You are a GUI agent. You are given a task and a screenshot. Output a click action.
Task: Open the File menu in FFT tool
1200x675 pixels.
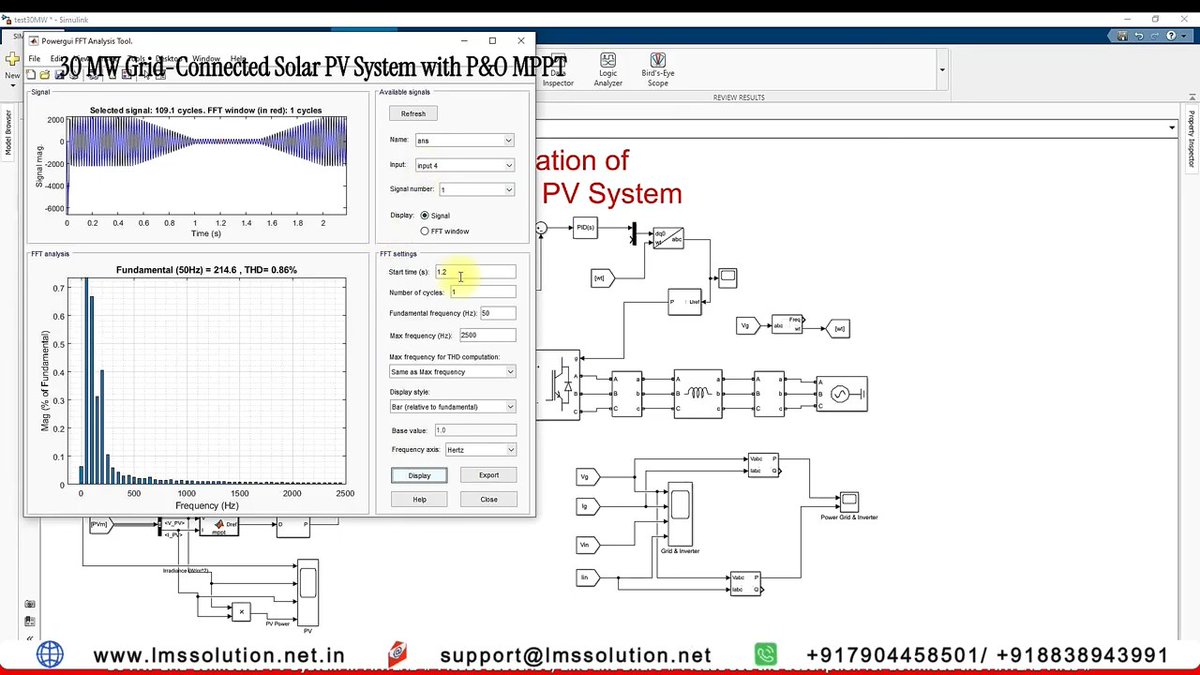pyautogui.click(x=34, y=59)
